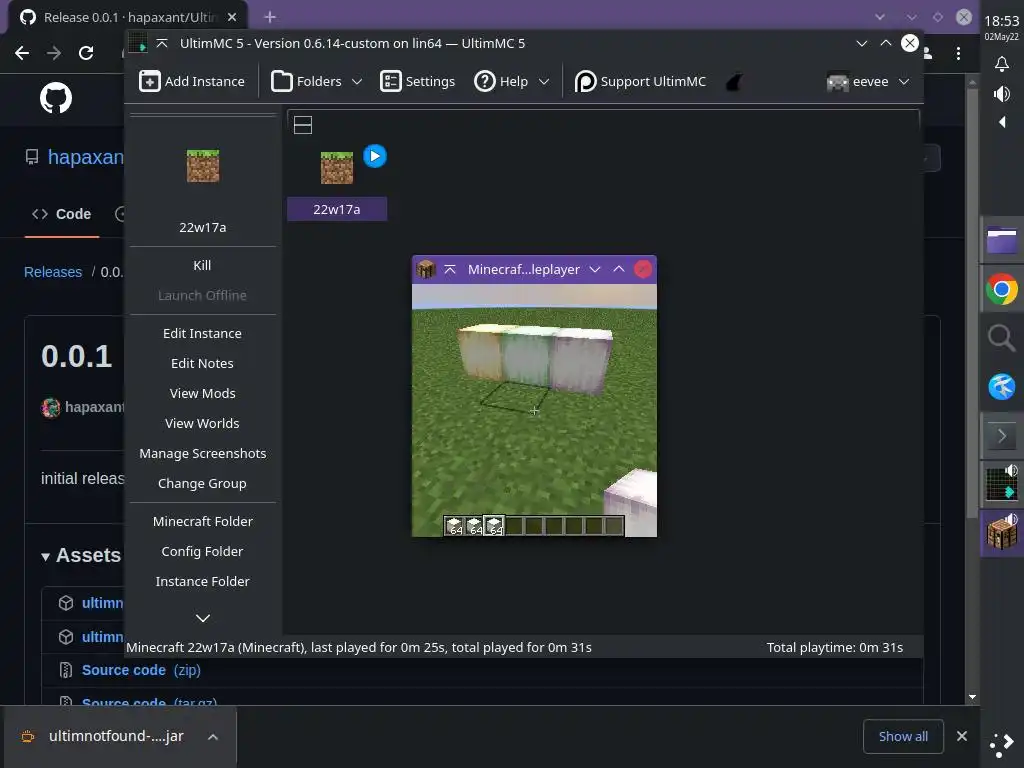
Task: Expand the ultimnotfound jar download options
Action: 212,737
